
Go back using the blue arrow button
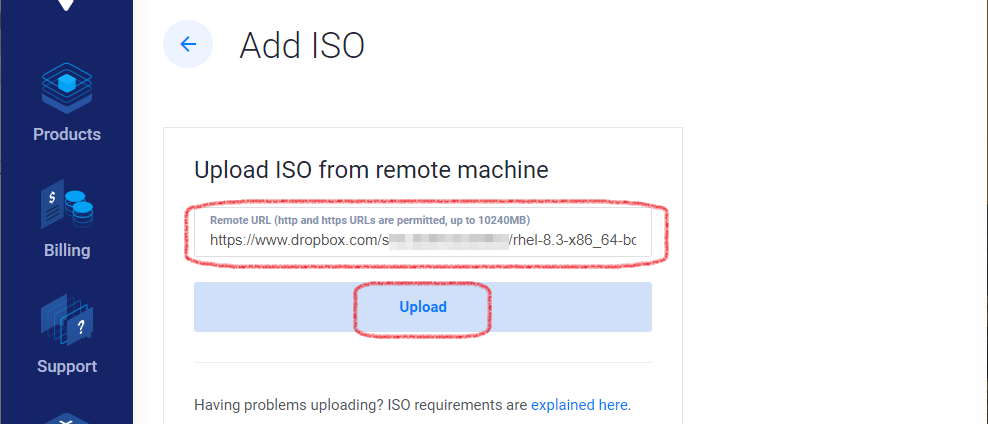[188, 44]
